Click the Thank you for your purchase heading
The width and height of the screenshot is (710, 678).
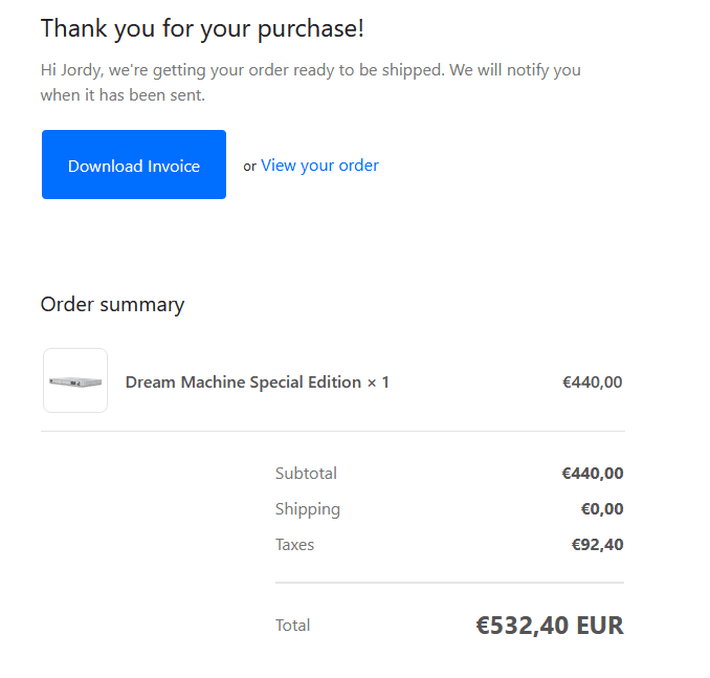pos(202,29)
